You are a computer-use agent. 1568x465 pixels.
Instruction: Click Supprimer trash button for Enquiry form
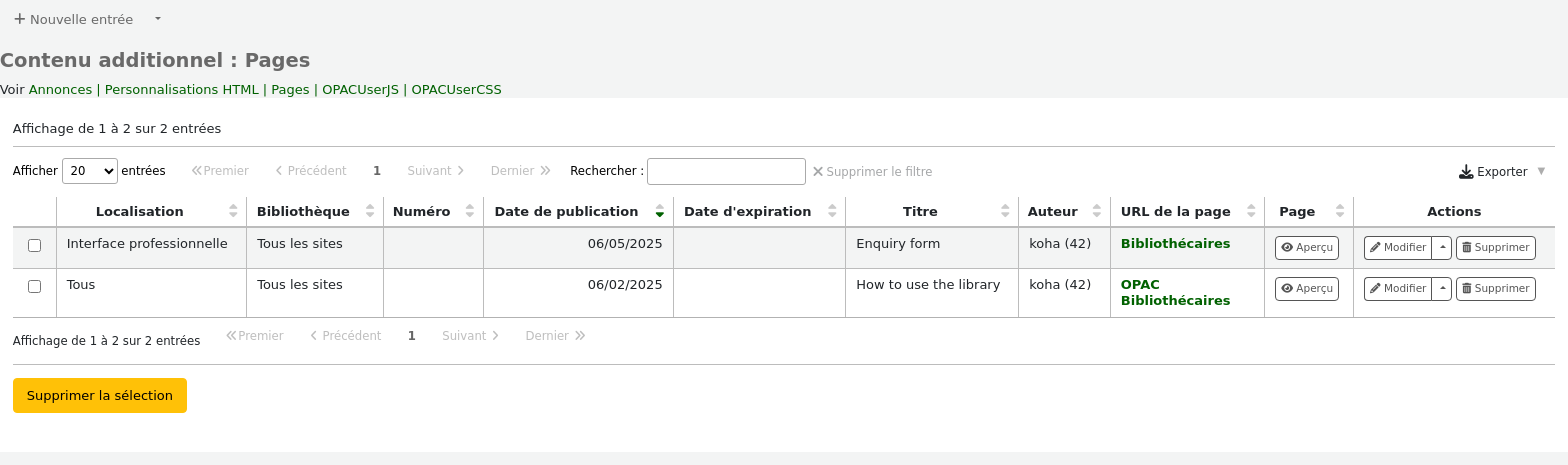click(x=1495, y=248)
